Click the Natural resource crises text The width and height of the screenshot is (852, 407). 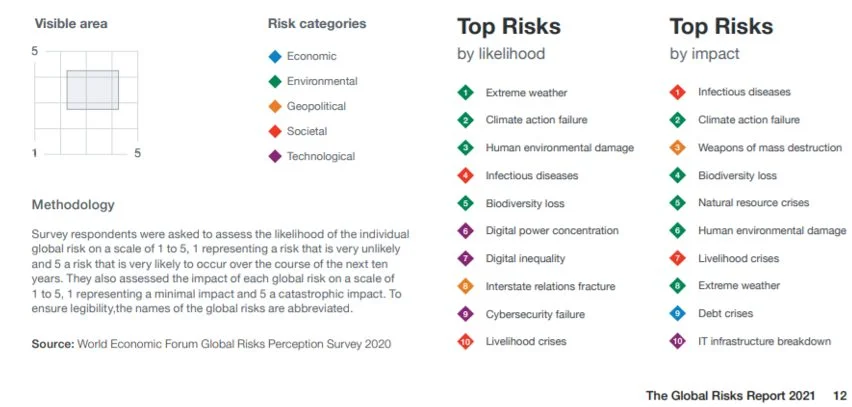tap(753, 203)
